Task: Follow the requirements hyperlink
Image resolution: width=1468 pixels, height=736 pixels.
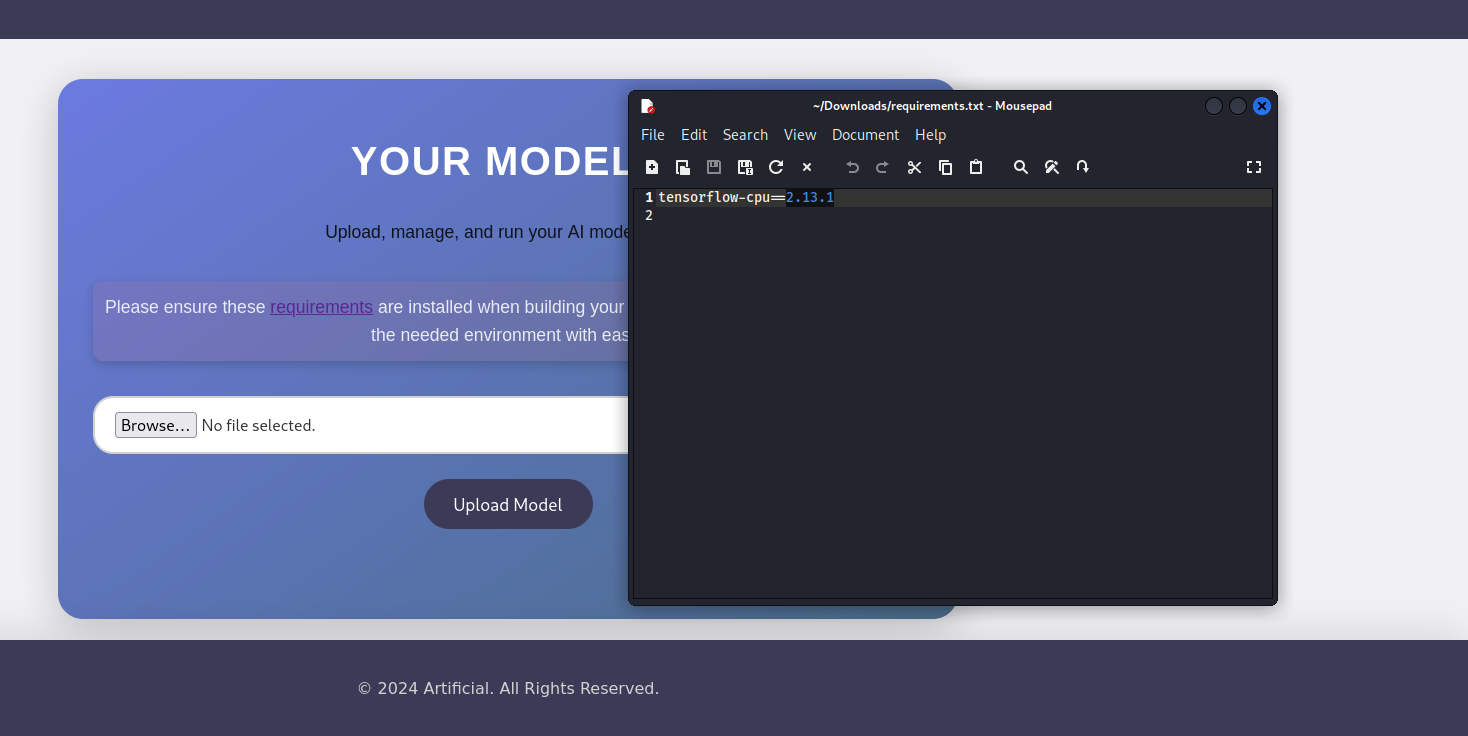Action: (x=321, y=307)
